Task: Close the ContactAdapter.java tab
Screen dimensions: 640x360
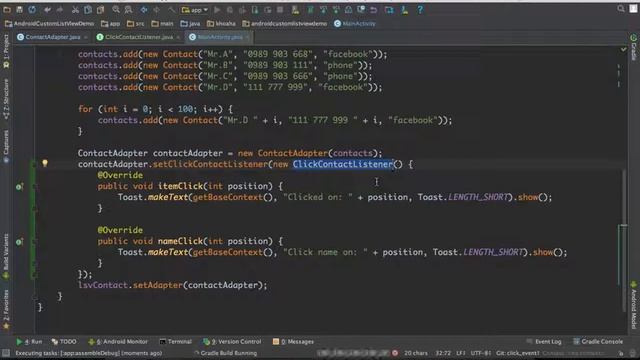Action: (86, 37)
